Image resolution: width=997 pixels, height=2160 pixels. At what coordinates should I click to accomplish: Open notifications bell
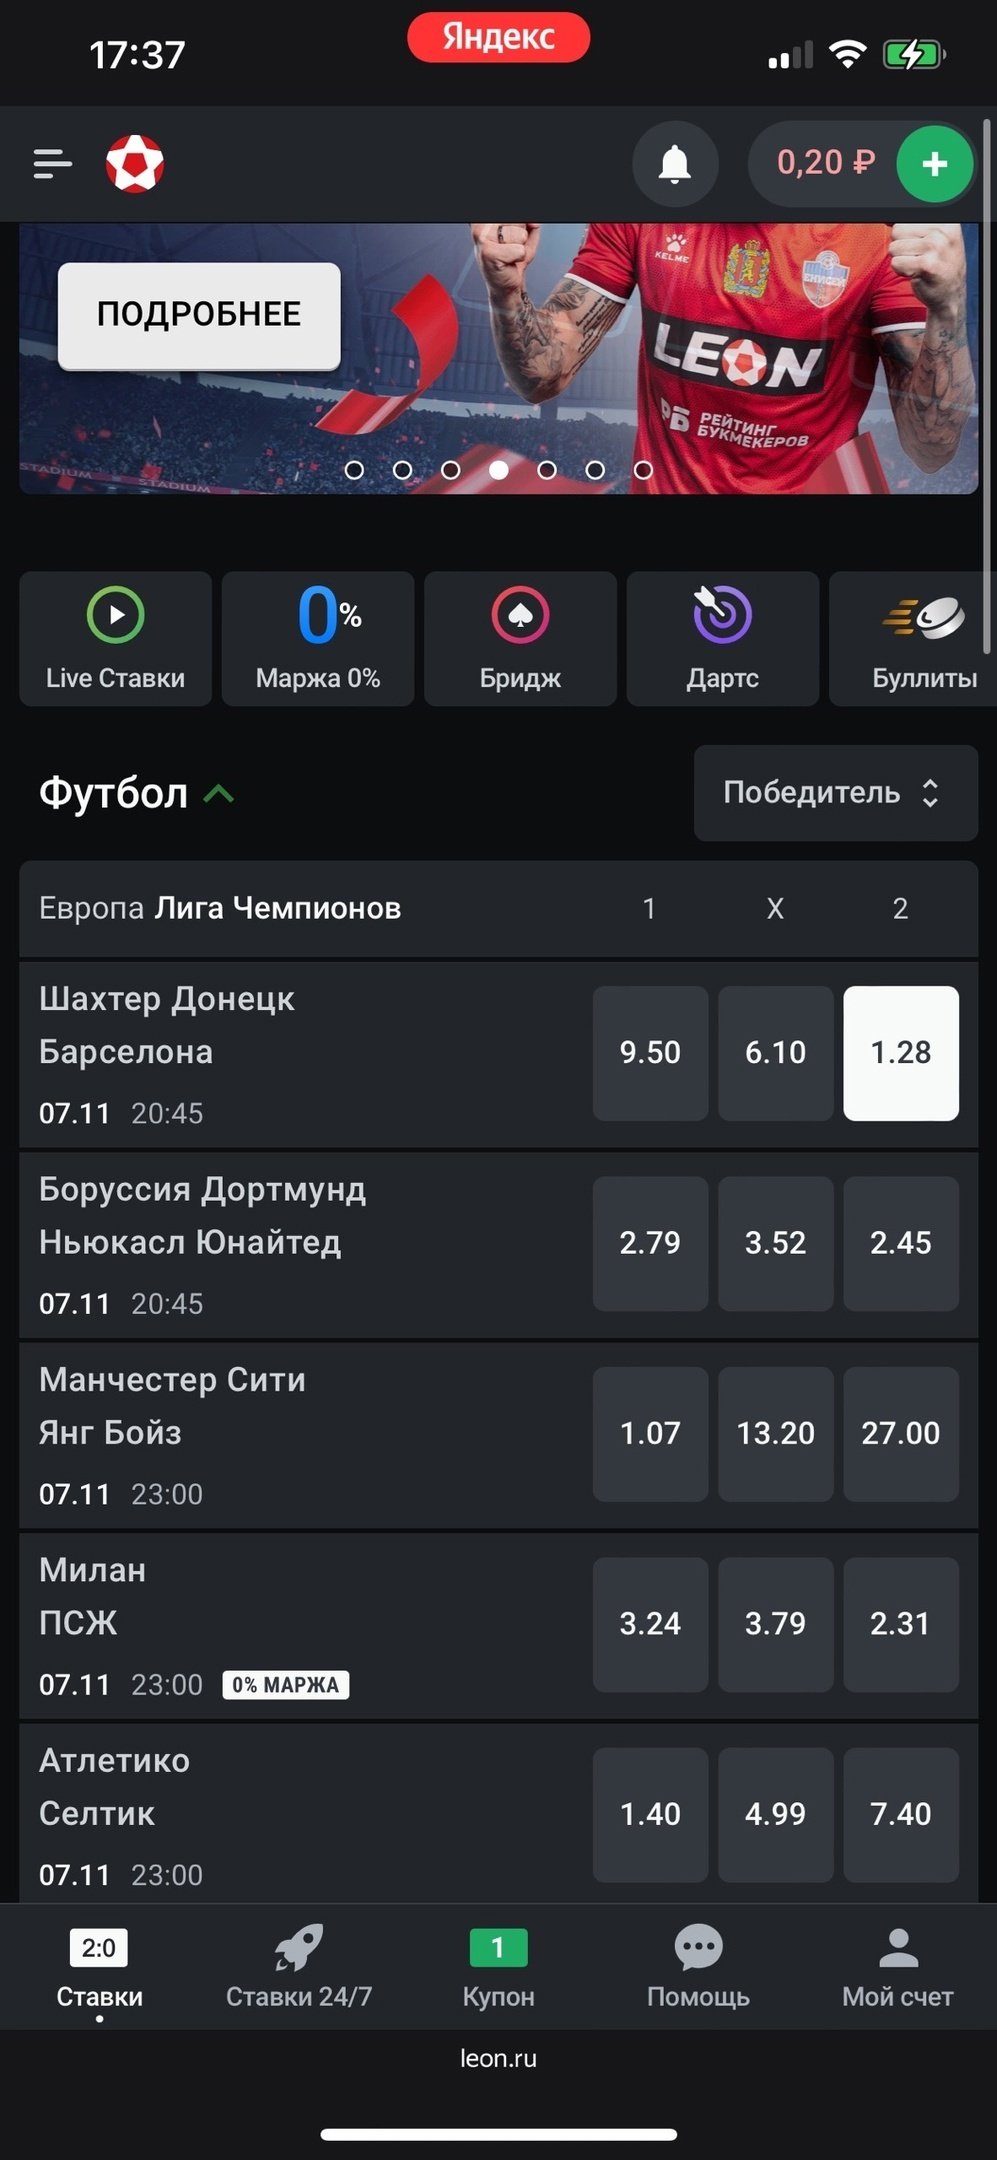coord(675,163)
